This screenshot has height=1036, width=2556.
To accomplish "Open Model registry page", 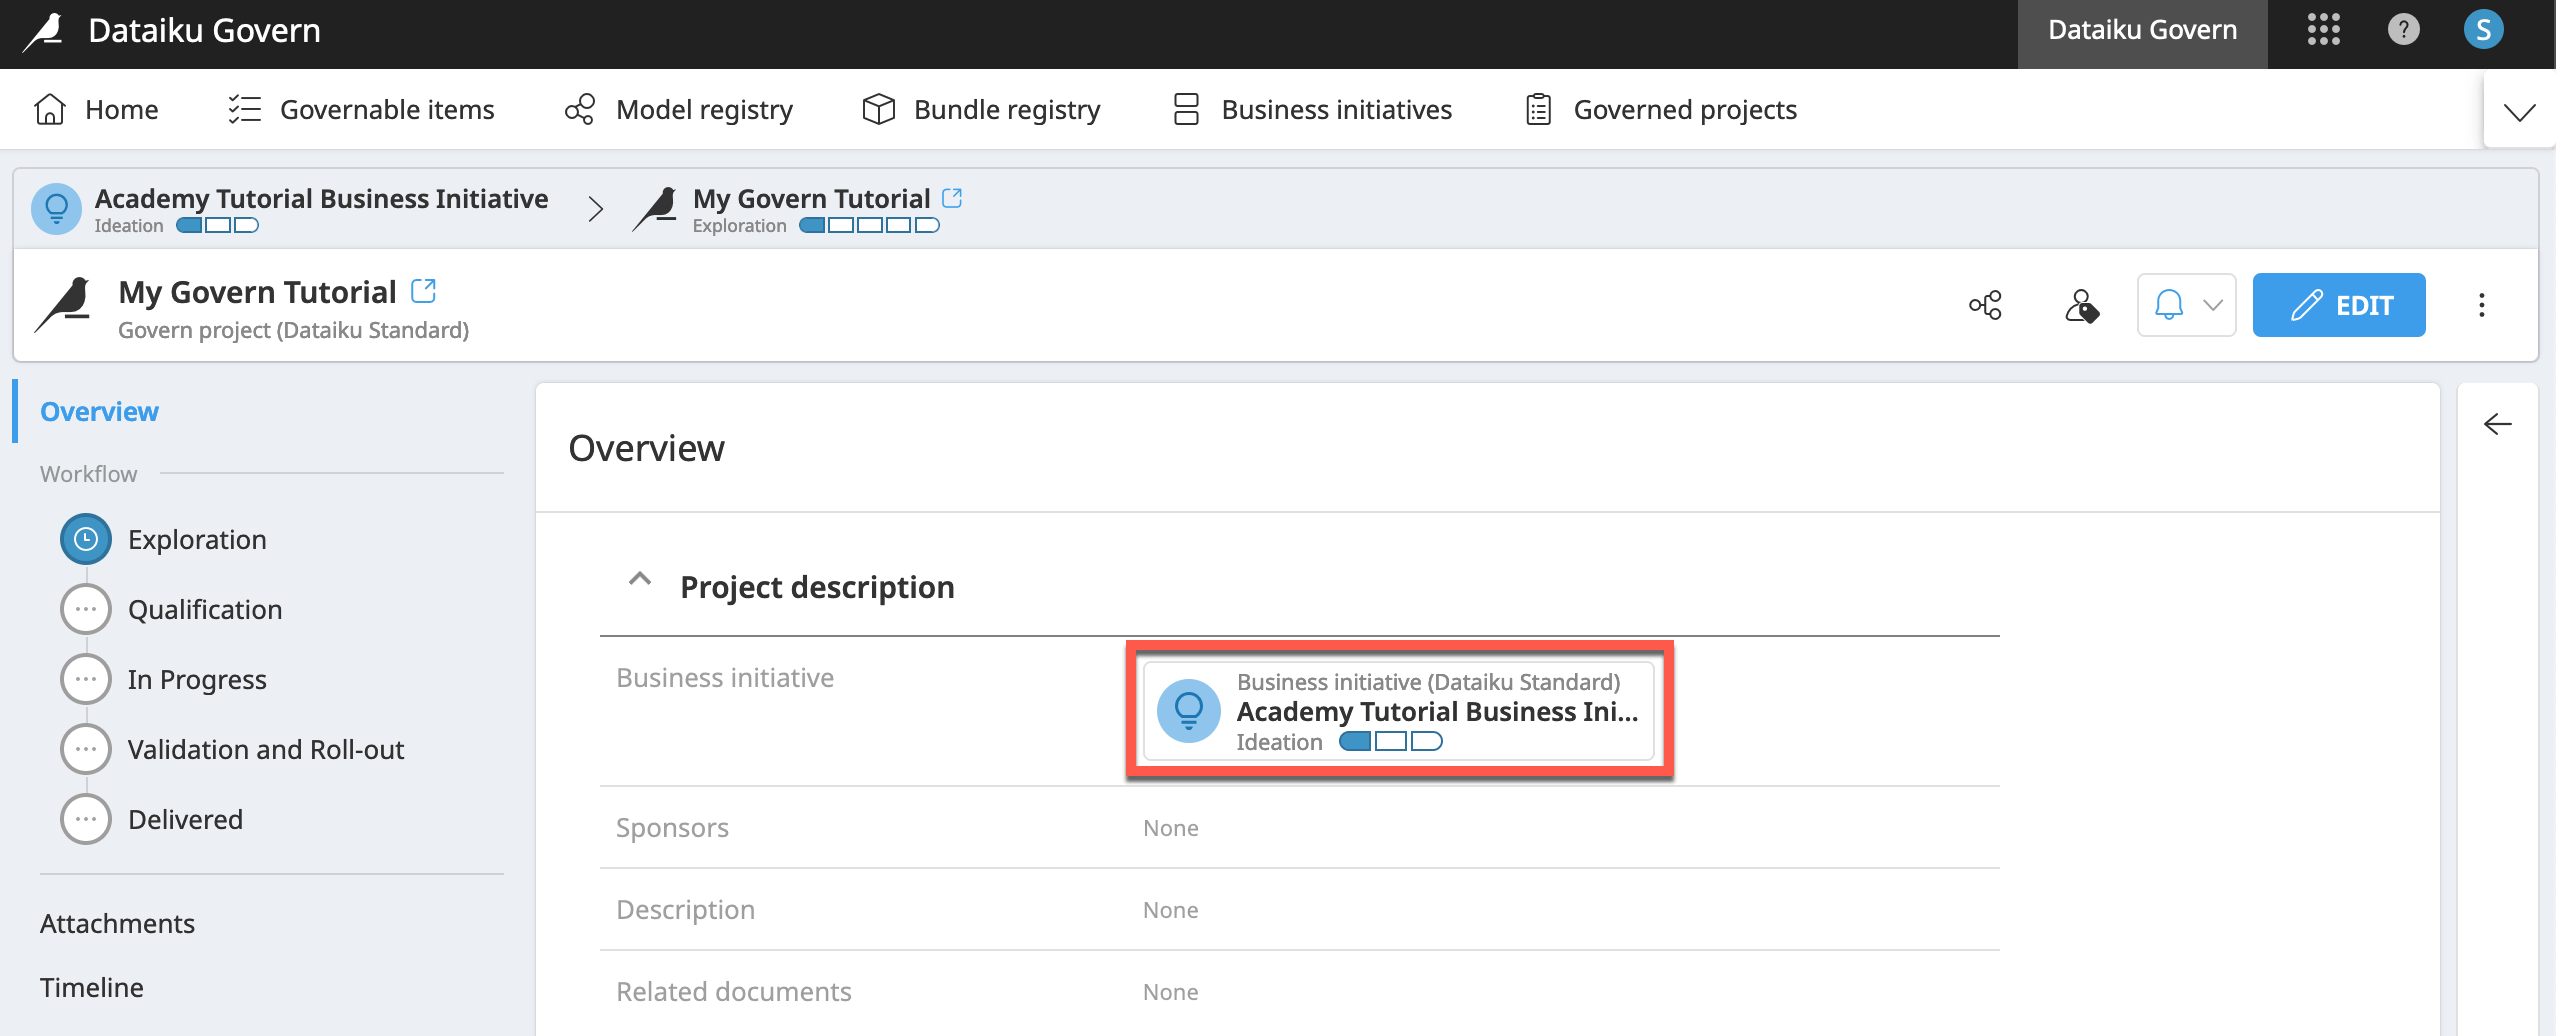I will pyautogui.click(x=679, y=109).
